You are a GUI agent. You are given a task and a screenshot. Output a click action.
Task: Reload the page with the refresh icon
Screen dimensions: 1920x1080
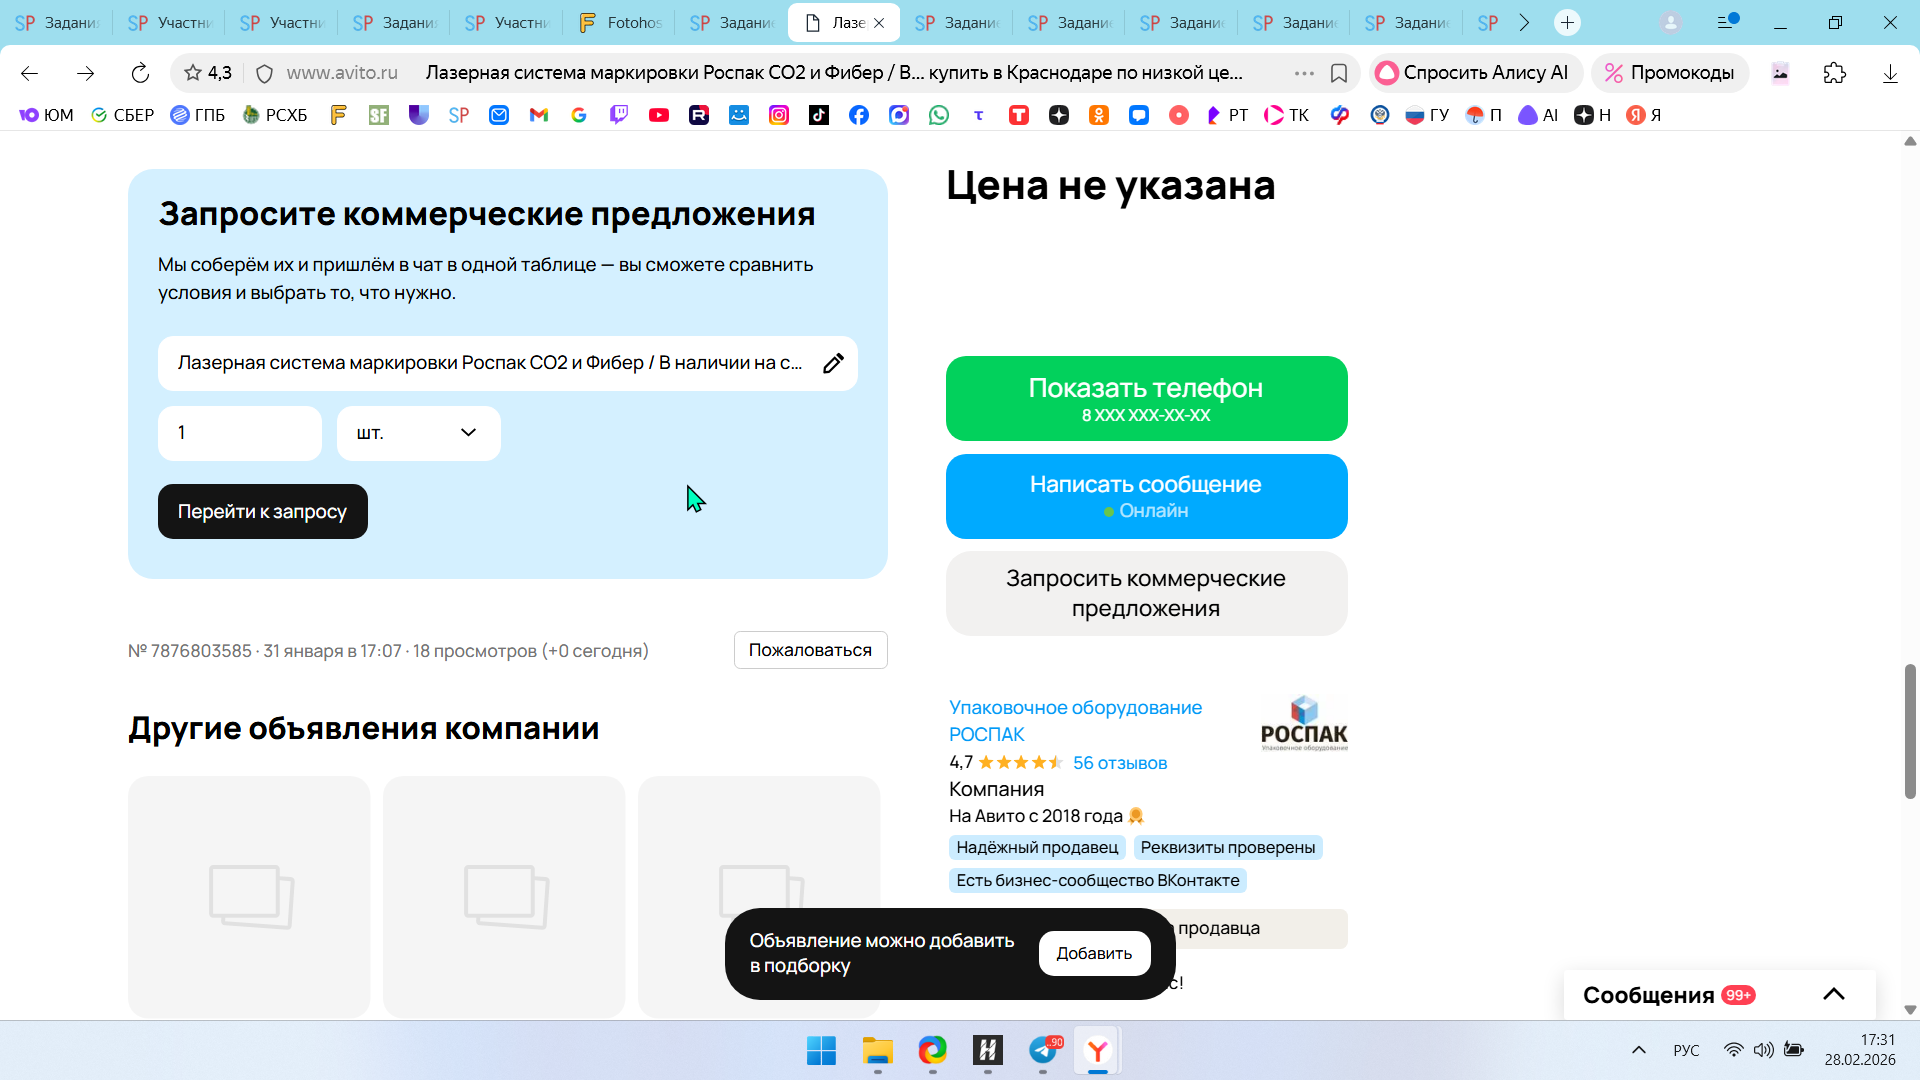point(140,73)
